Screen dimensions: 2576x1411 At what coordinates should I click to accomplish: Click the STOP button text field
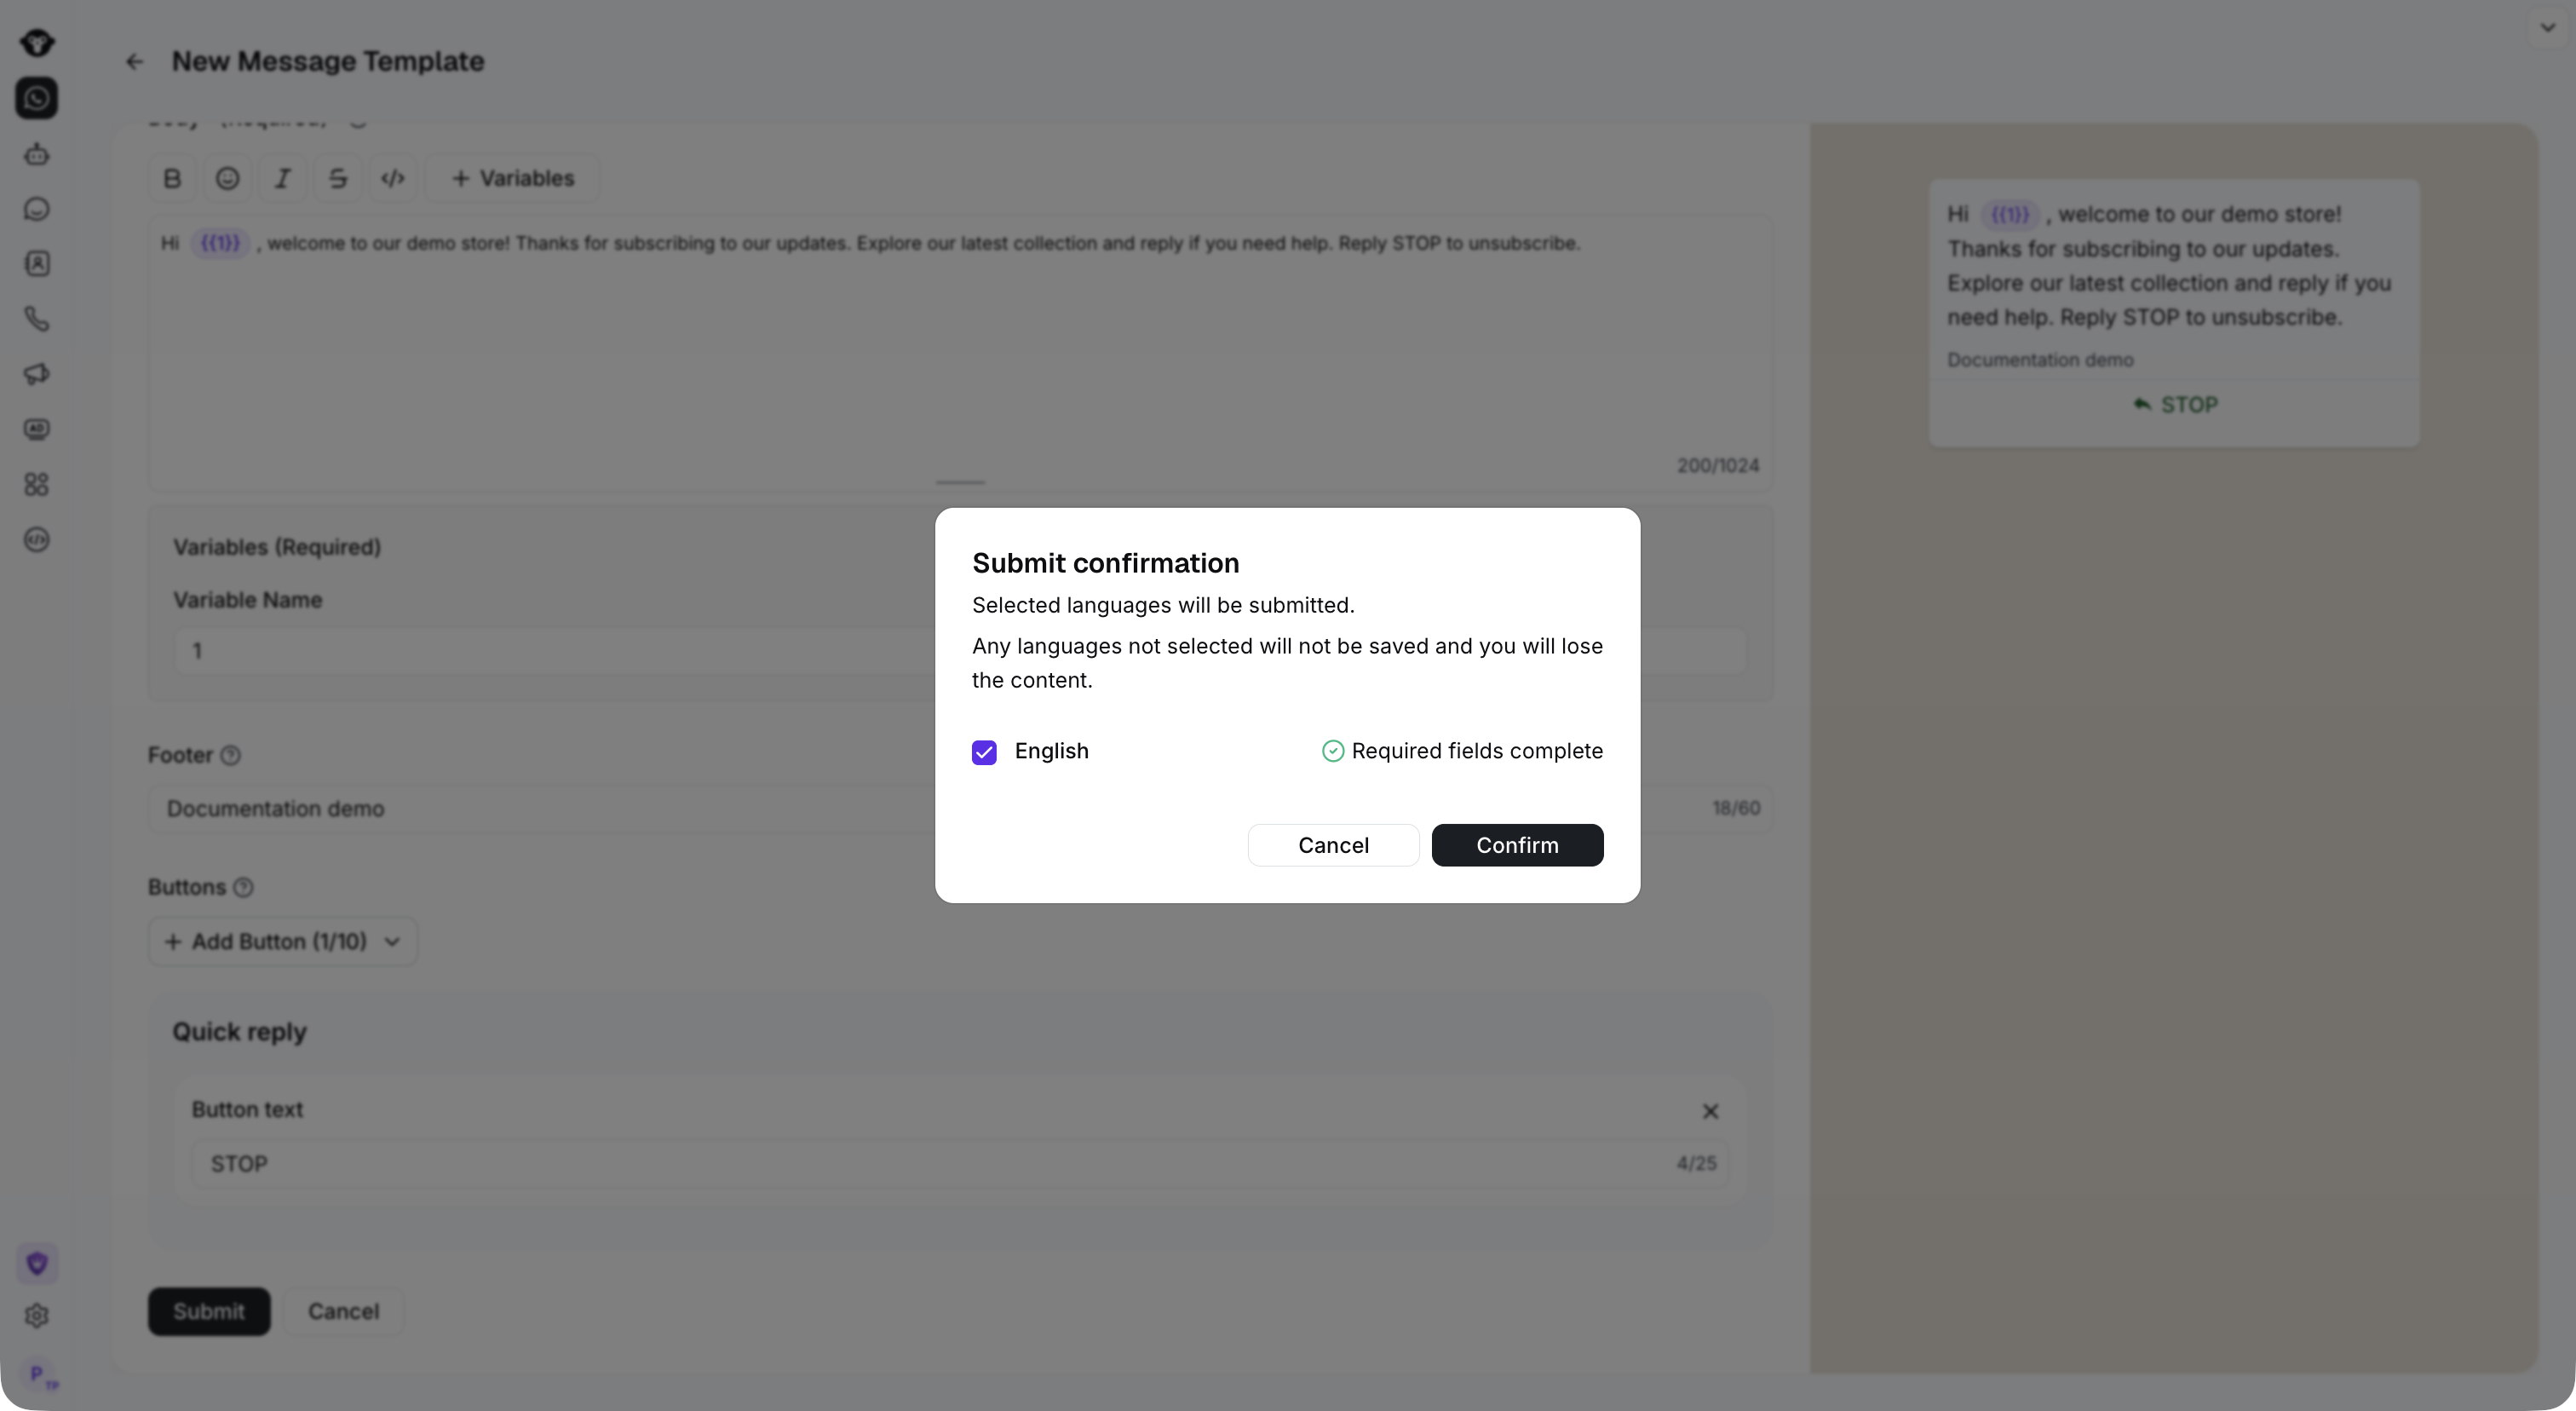click(960, 1164)
